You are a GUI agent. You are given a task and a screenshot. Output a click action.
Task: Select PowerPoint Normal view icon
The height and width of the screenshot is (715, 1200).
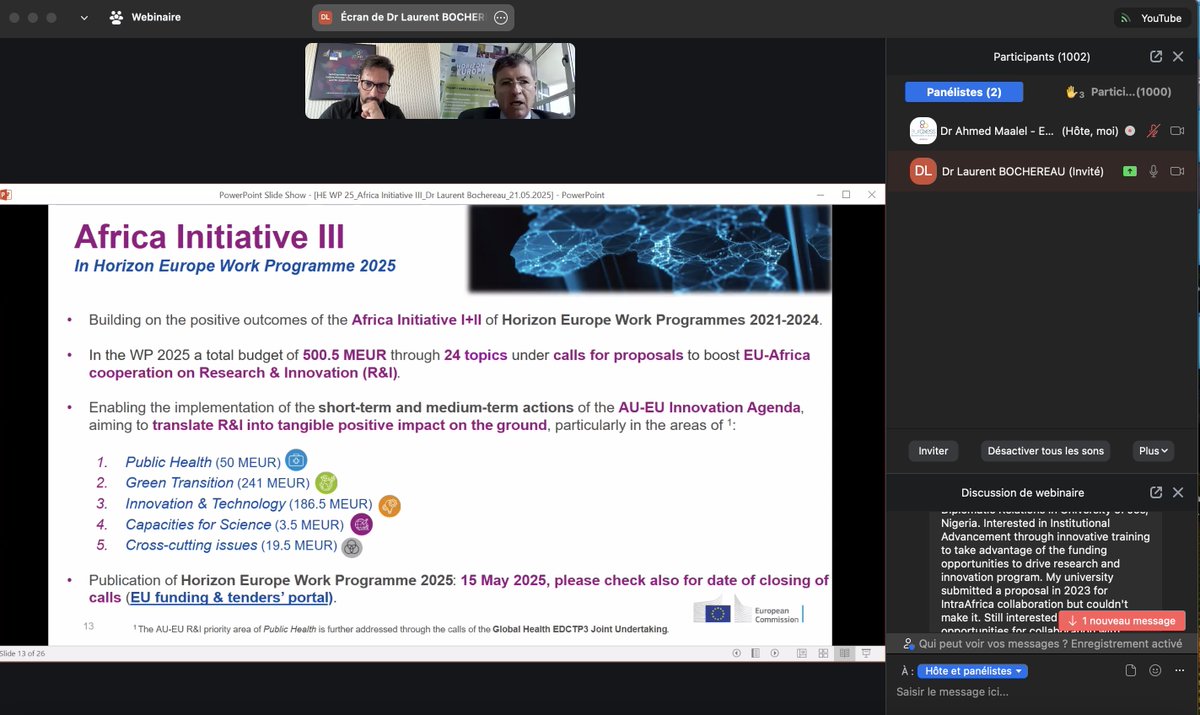click(802, 653)
